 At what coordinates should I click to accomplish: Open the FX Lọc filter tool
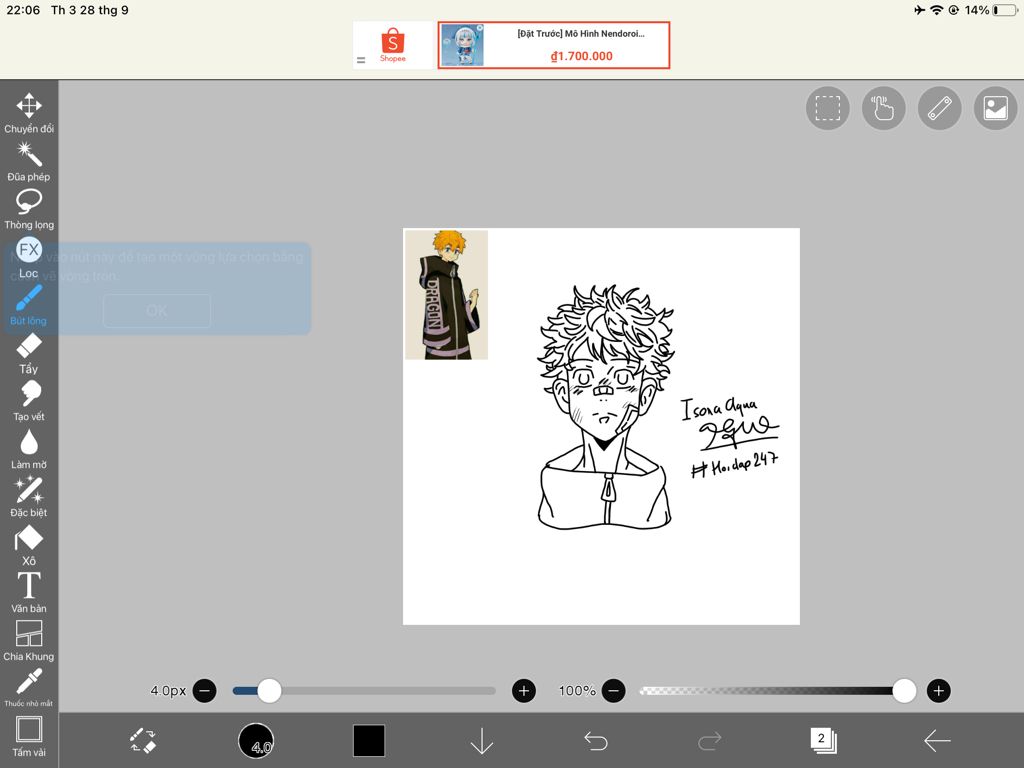[x=29, y=257]
